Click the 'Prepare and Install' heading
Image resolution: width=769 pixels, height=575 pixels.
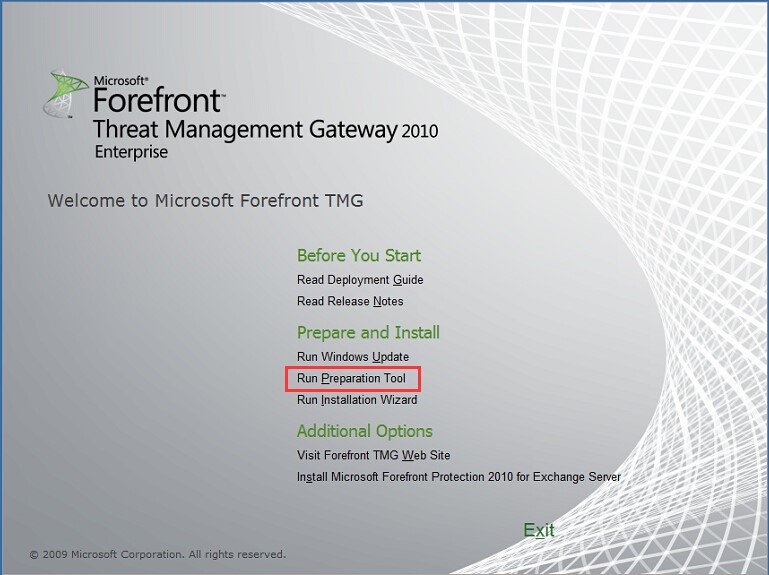pos(368,333)
